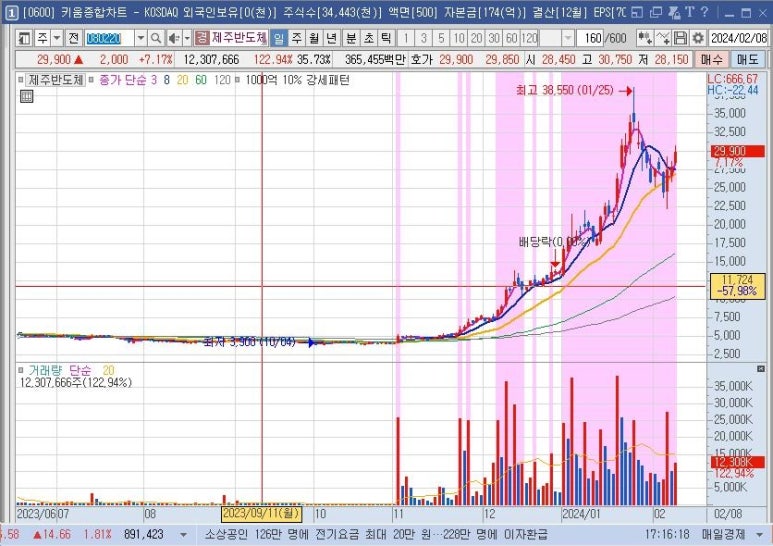This screenshot has width=773, height=546.
Task: Choose the 3 interval button
Action: [x=423, y=38]
